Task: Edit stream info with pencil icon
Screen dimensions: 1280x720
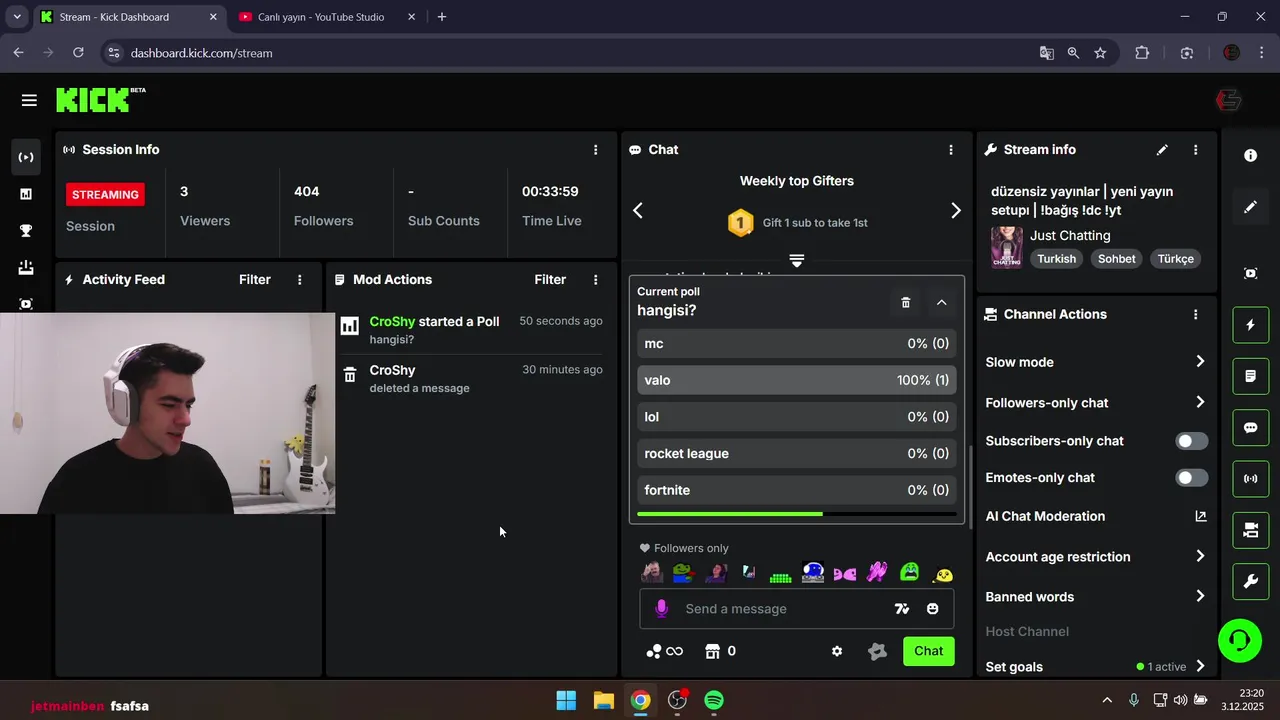Action: (1162, 150)
